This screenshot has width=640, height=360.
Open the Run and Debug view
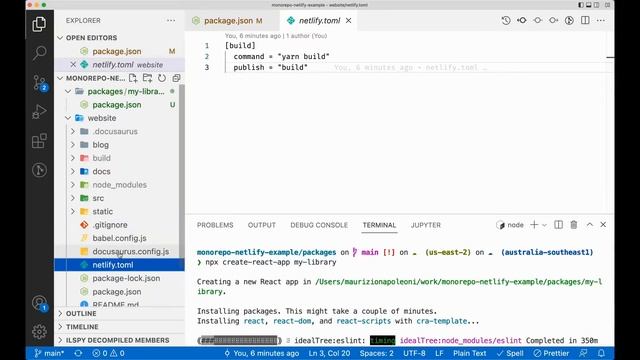pos(39,111)
